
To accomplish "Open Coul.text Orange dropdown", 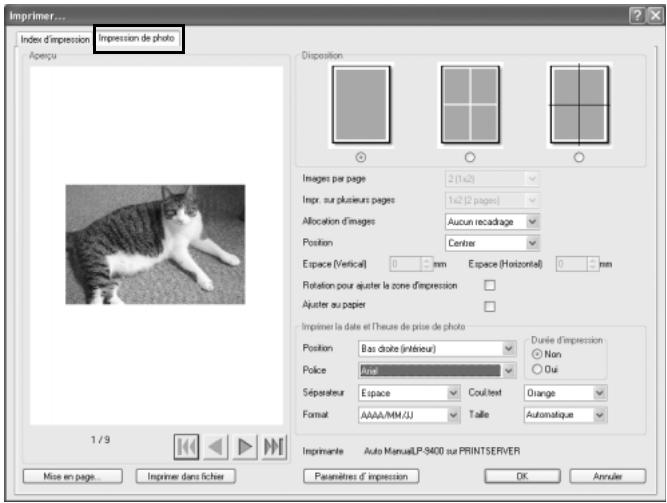I will point(565,393).
